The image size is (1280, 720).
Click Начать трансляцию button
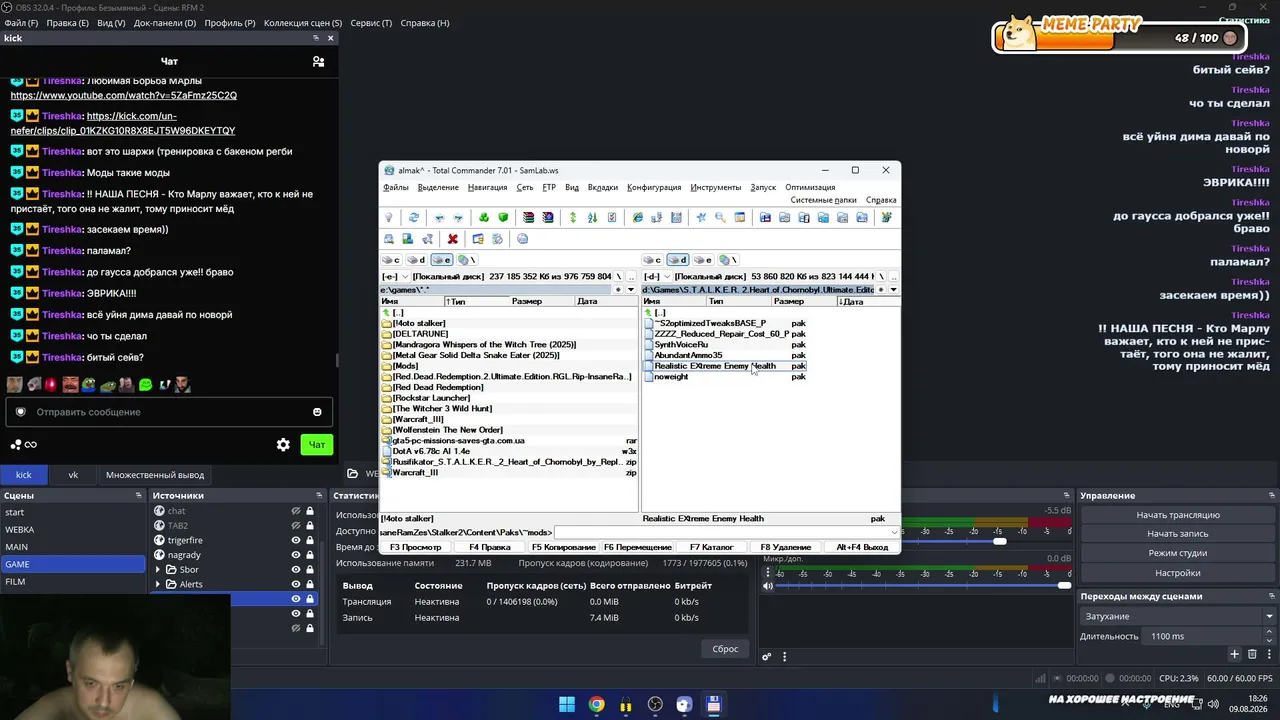[1178, 515]
